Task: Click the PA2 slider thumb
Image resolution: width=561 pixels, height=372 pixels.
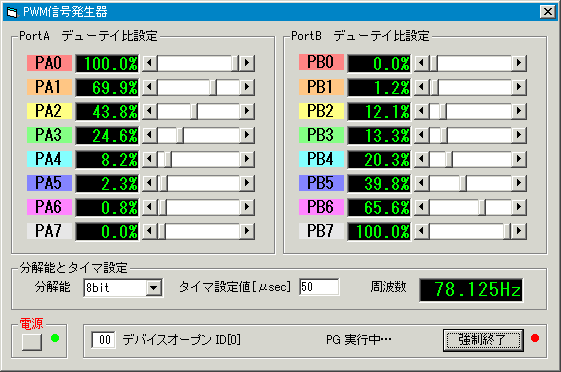Action: coord(194,111)
